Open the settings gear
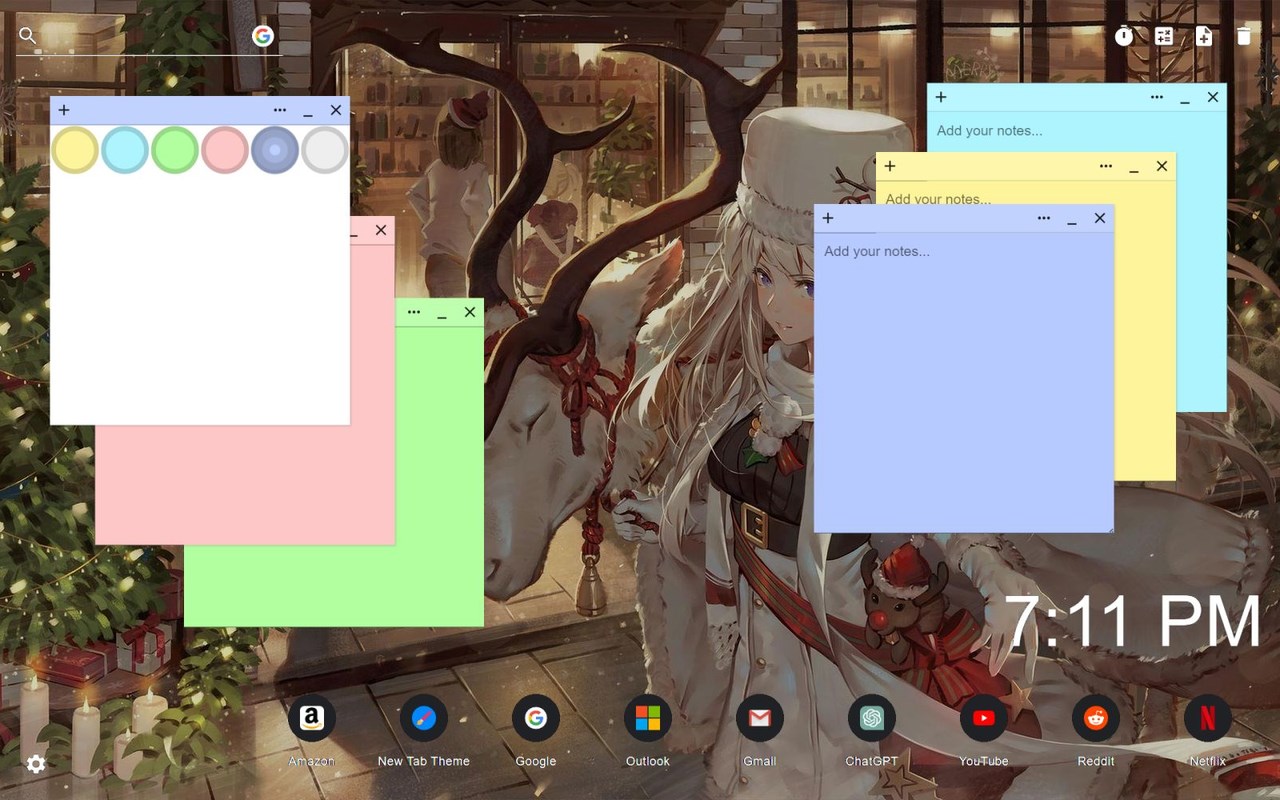The height and width of the screenshot is (800, 1280). coord(36,764)
